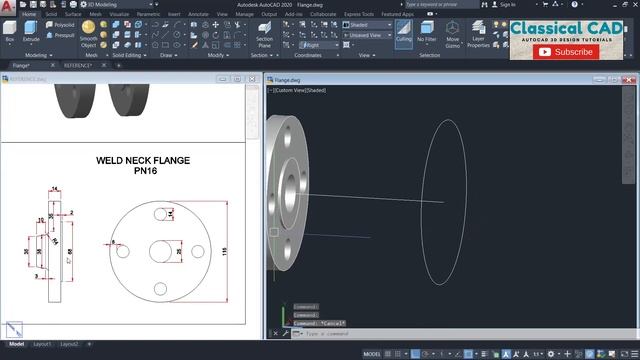Open the No Filter selection dropdown

427,33
